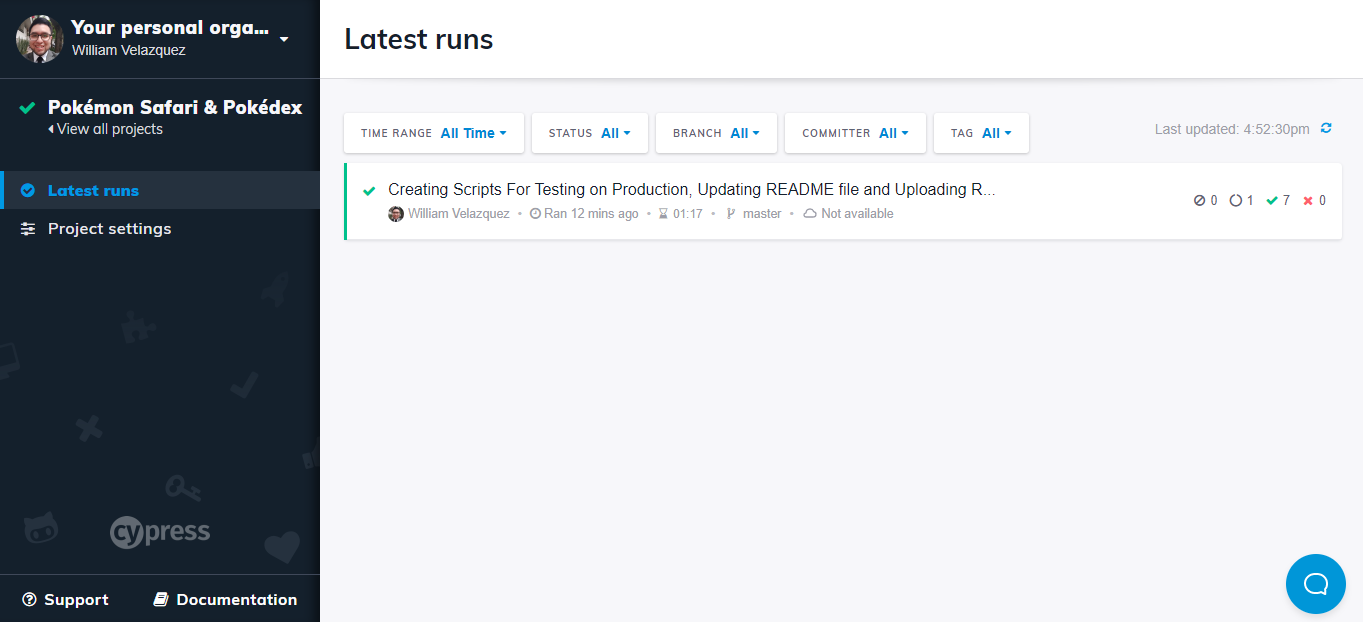1363x622 pixels.
Task: Click the cloud icon beside Not available
Action: pyautogui.click(x=810, y=214)
